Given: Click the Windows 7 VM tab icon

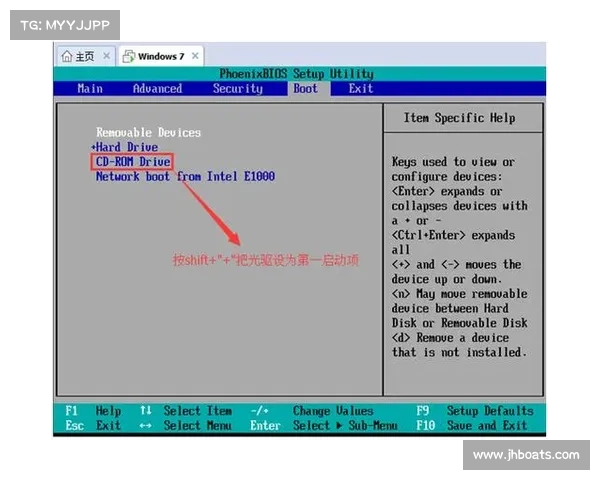Looking at the screenshot, I should 129,56.
